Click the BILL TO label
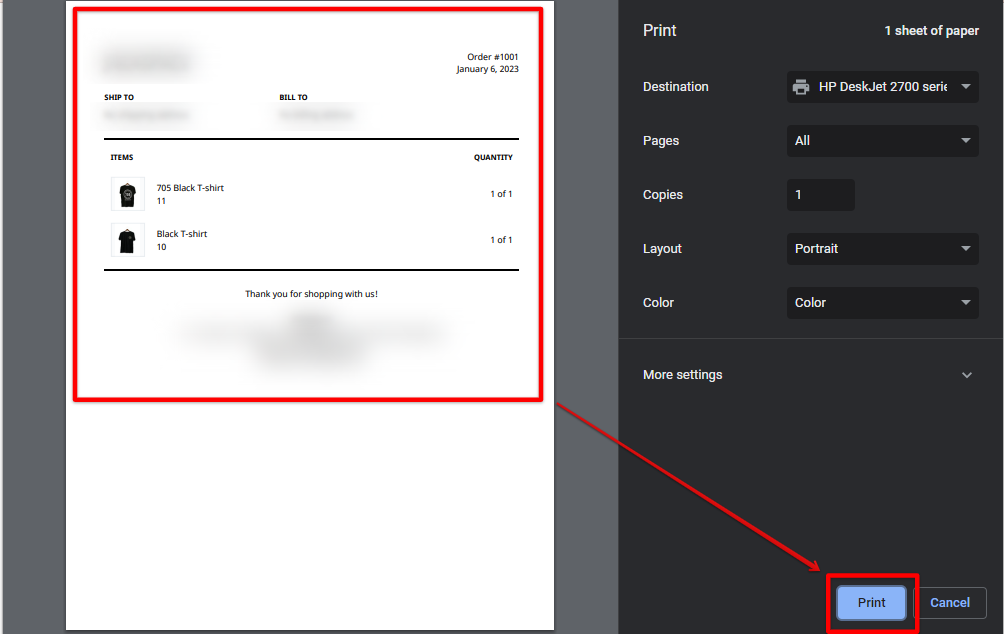 click(294, 97)
